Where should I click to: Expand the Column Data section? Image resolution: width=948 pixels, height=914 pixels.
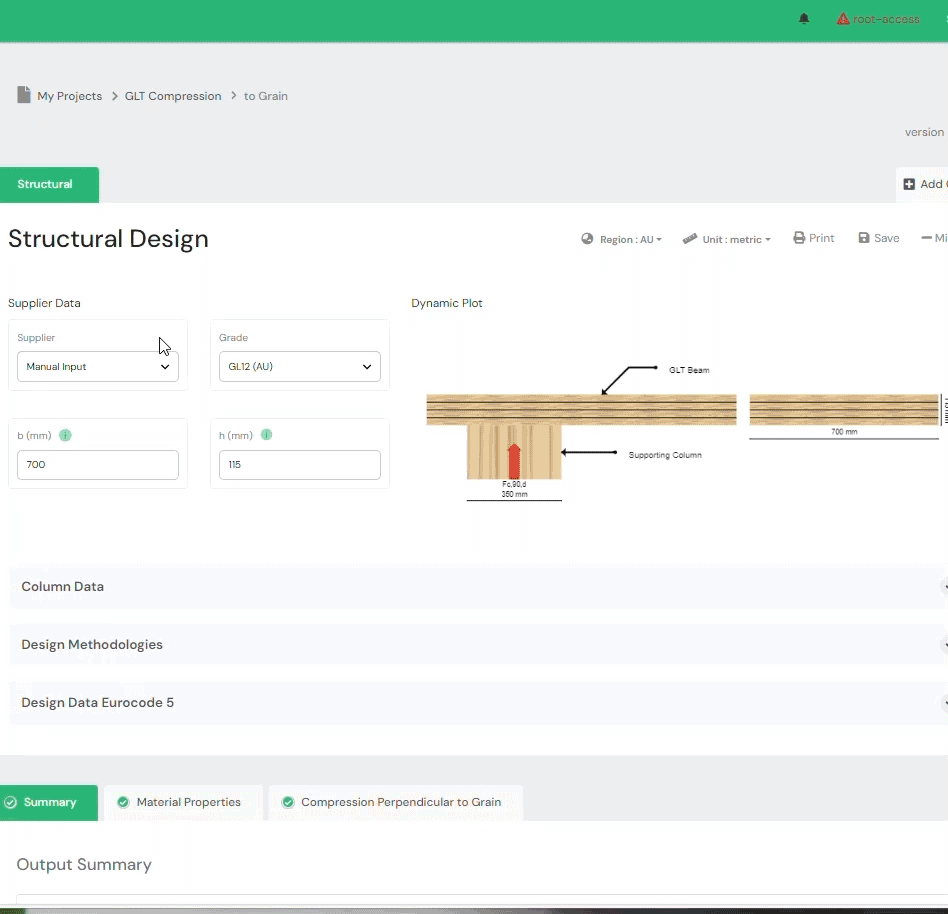(62, 587)
